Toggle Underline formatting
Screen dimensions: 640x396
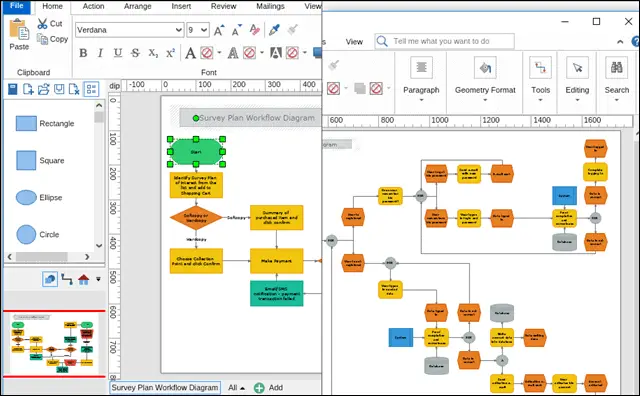pyautogui.click(x=118, y=53)
